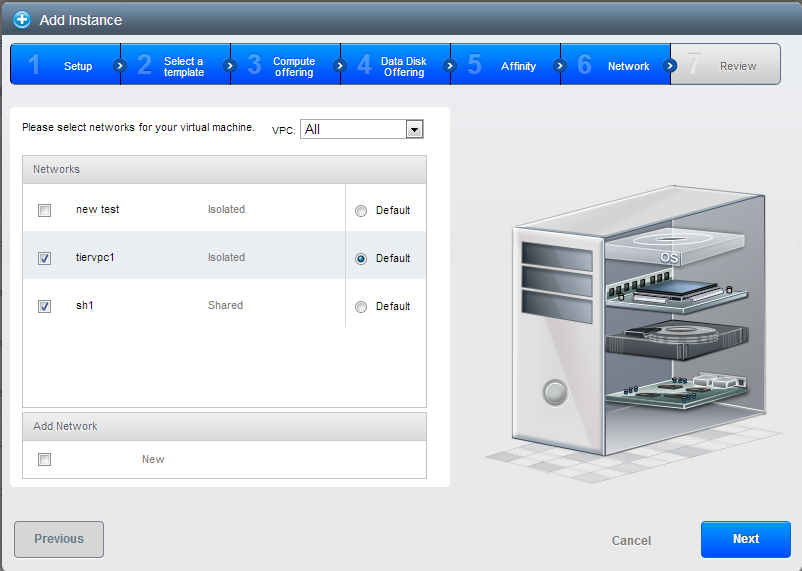Viewport: 802px width, 571px height.
Task: Click the Add Network section header
Action: [225, 426]
